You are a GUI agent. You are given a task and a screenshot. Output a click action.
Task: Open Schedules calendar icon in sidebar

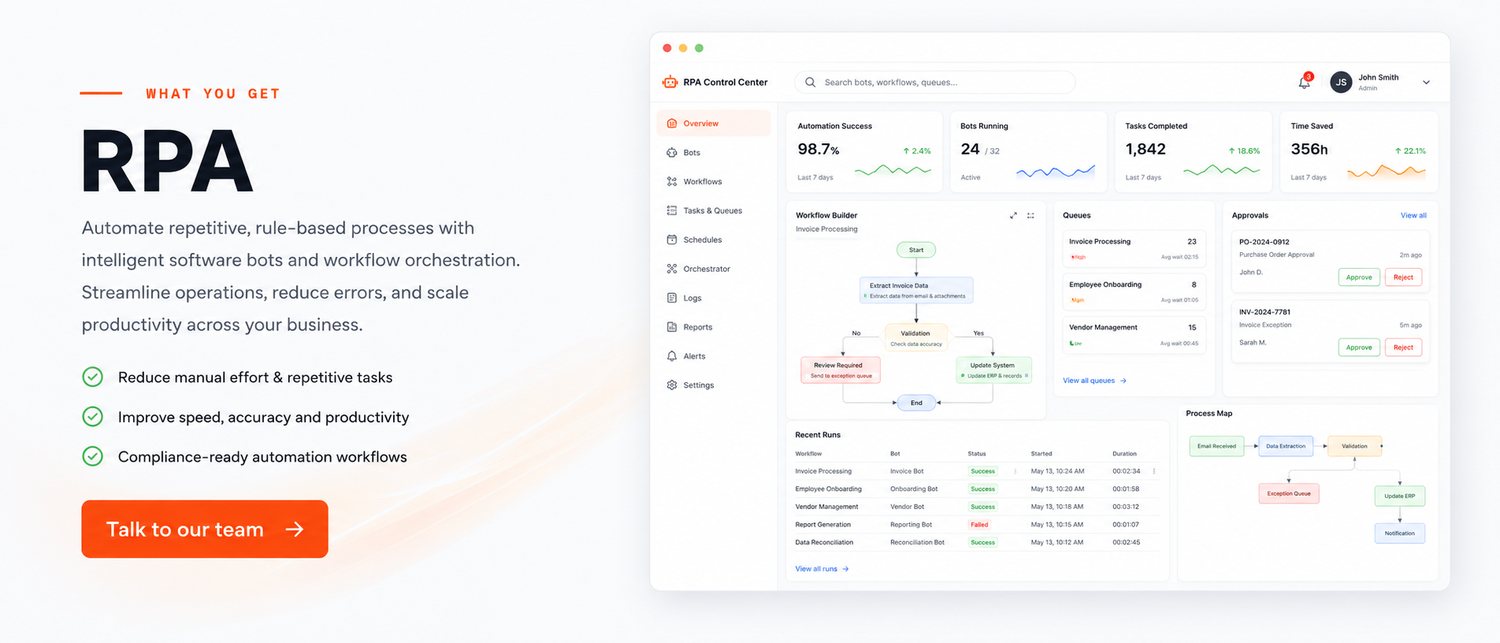click(672, 240)
